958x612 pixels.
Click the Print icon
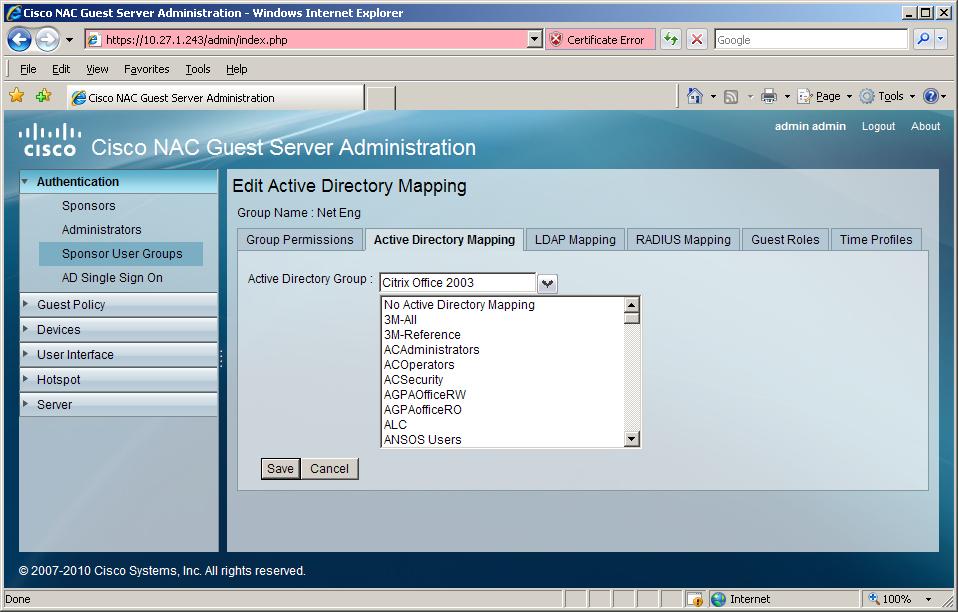[768, 95]
